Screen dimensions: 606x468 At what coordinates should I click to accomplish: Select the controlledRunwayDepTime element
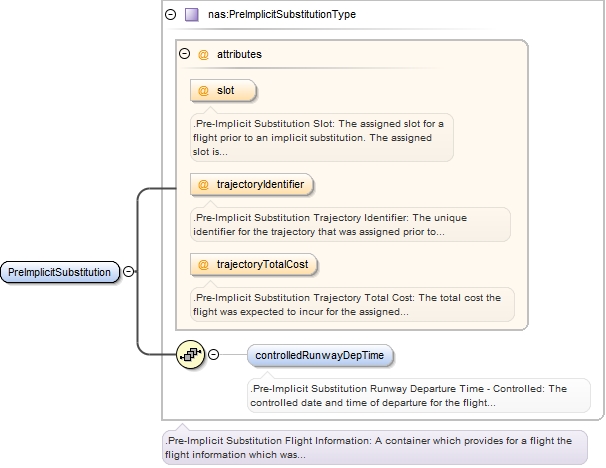[x=322, y=355]
